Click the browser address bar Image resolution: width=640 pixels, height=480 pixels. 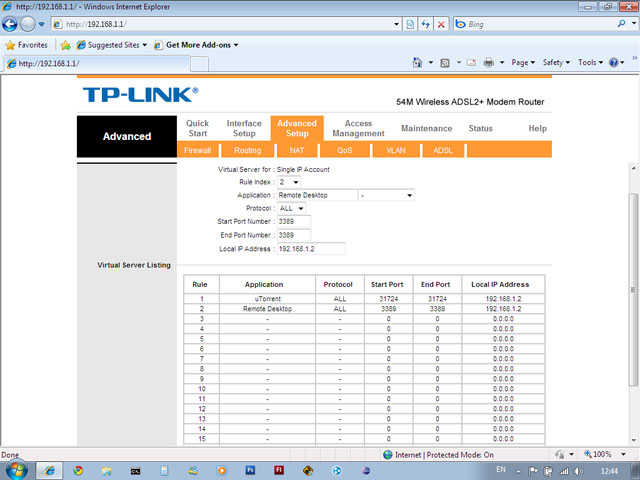click(222, 24)
